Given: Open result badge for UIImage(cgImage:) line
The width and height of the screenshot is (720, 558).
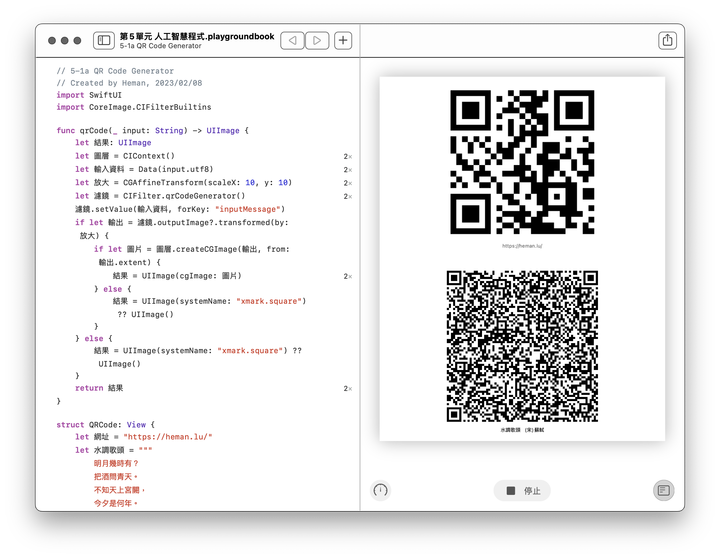Looking at the screenshot, I should [347, 276].
